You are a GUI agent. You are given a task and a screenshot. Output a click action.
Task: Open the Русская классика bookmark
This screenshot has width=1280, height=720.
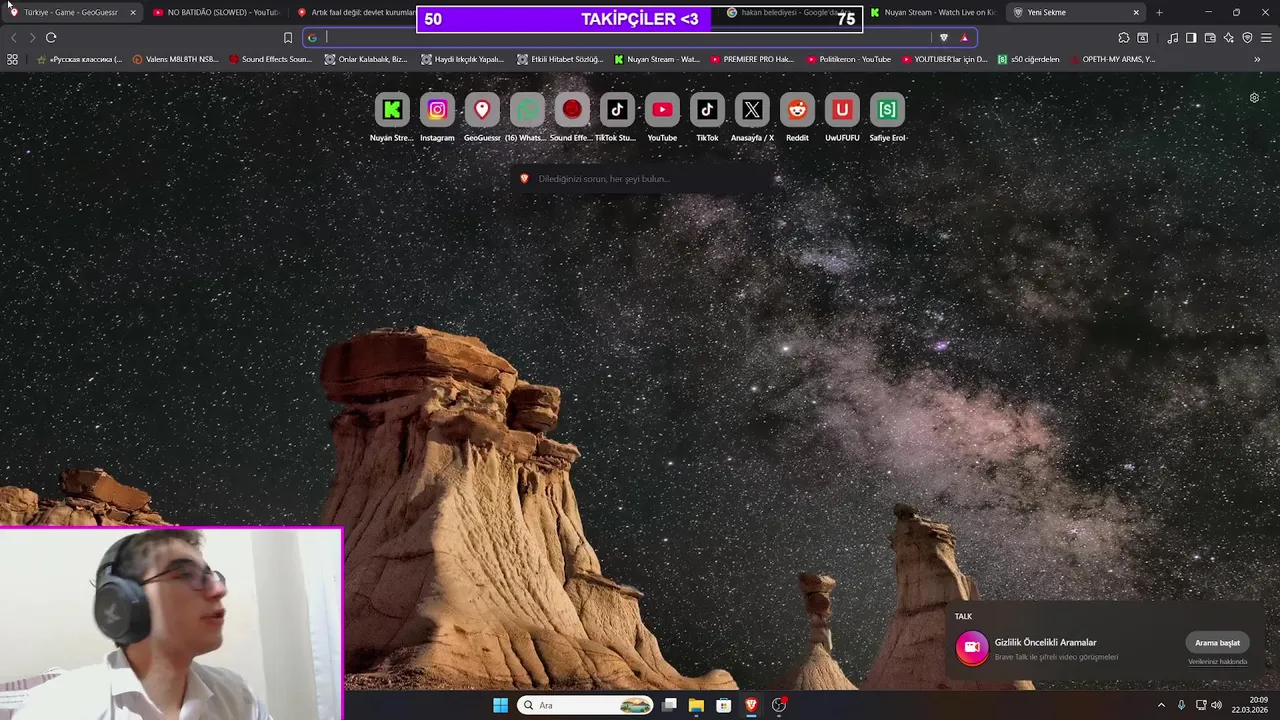(x=79, y=59)
